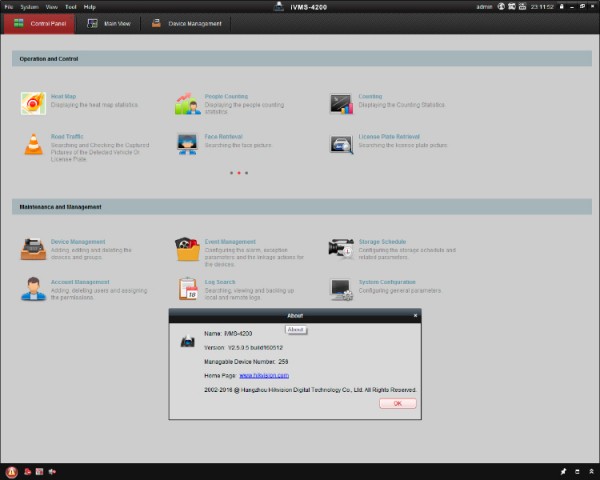600x480 pixels.
Task: Click the Heat Map link text
Action: 64,96
